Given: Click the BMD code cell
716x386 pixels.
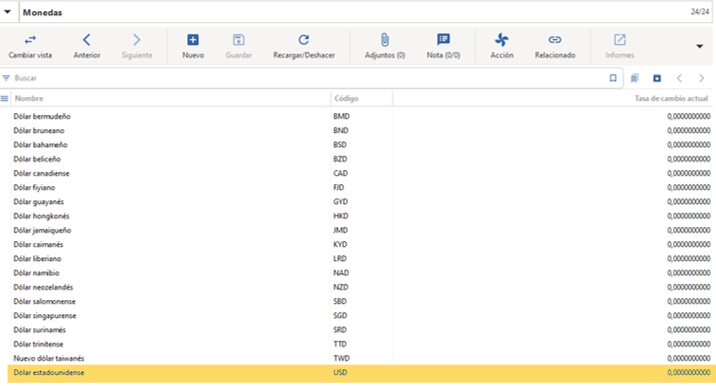Looking at the screenshot, I should 341,116.
